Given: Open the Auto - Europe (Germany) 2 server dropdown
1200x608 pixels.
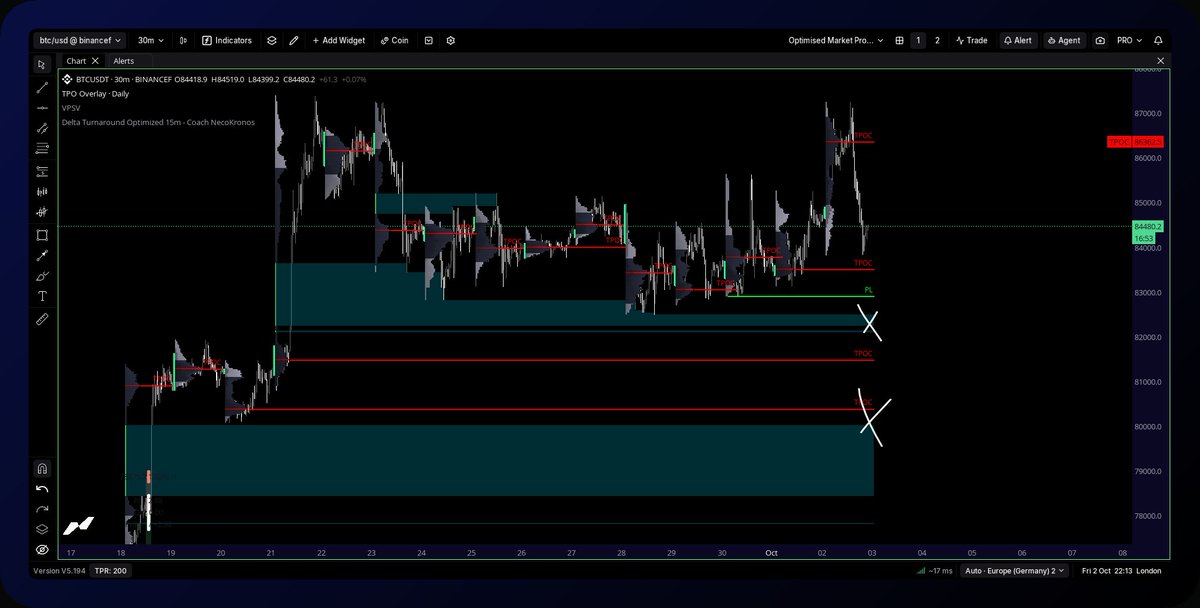Looking at the screenshot, I should [1014, 571].
